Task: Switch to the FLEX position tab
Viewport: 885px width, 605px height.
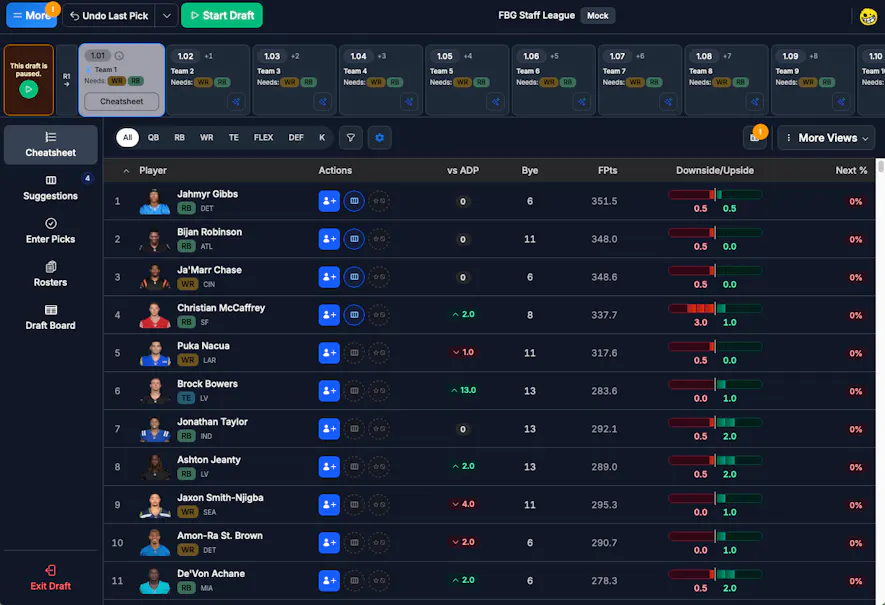Action: click(x=264, y=138)
